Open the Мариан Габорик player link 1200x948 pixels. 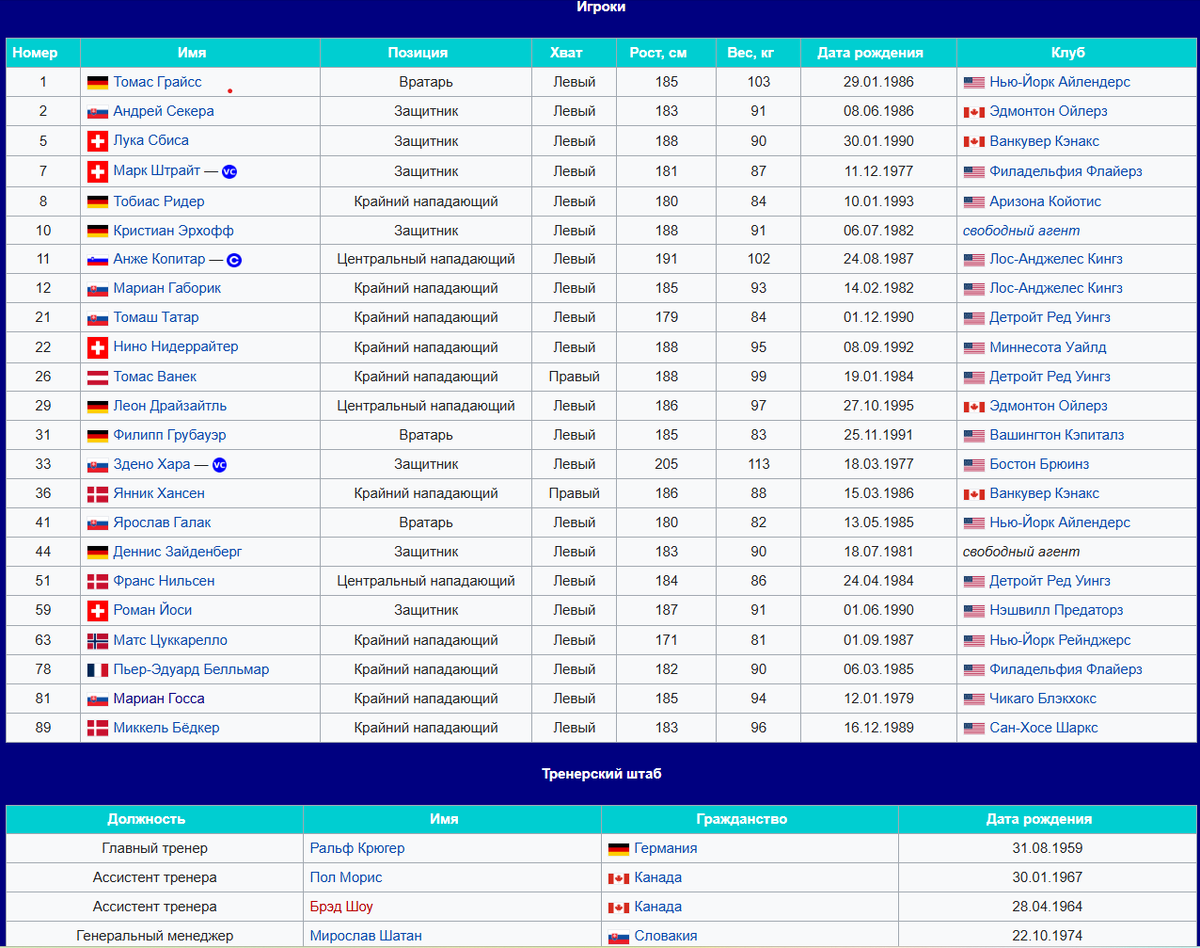[167, 288]
